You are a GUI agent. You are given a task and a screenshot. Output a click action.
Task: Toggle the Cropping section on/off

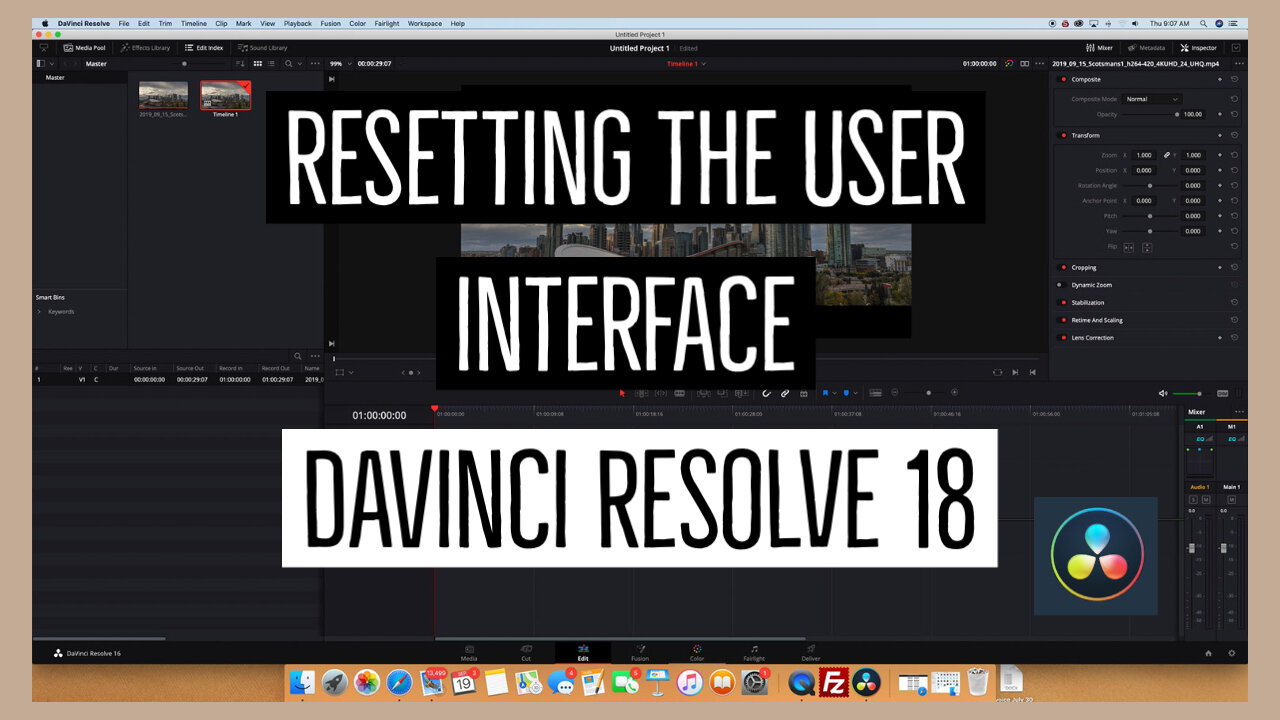pyautogui.click(x=1063, y=268)
